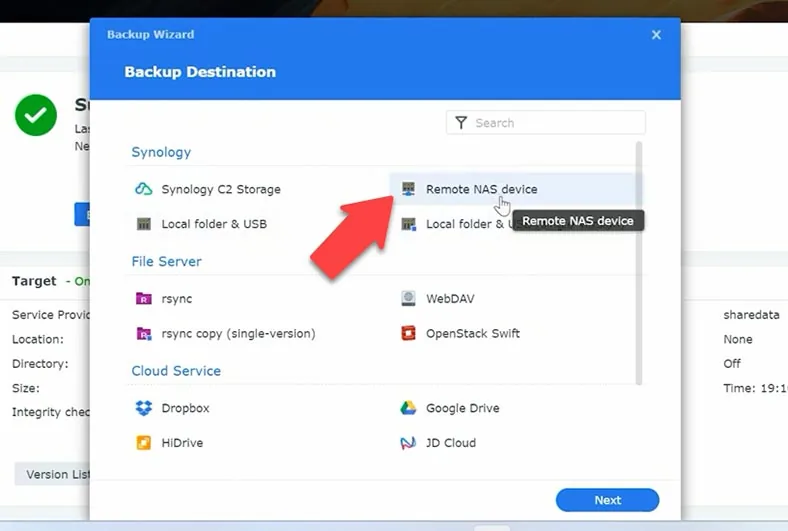Select the rsync copy (single-version) icon
Image resolution: width=788 pixels, height=531 pixels.
click(144, 334)
